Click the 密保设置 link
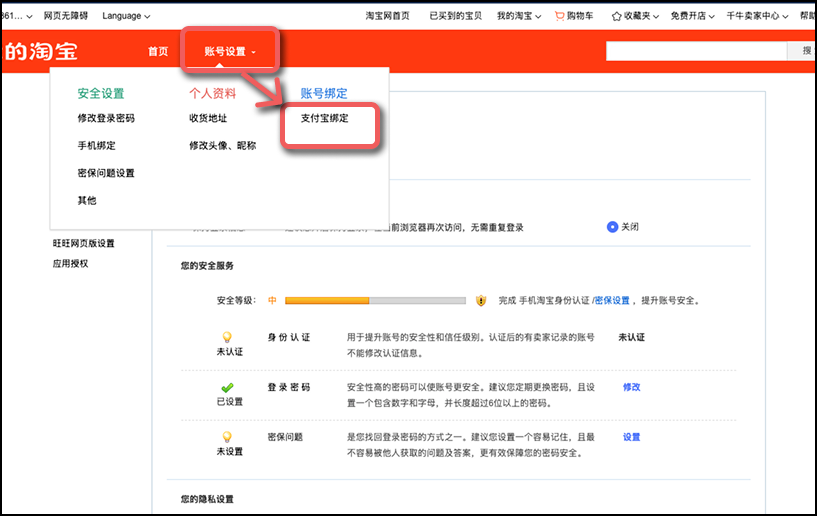Viewport: 817px width, 516px height. point(613,300)
